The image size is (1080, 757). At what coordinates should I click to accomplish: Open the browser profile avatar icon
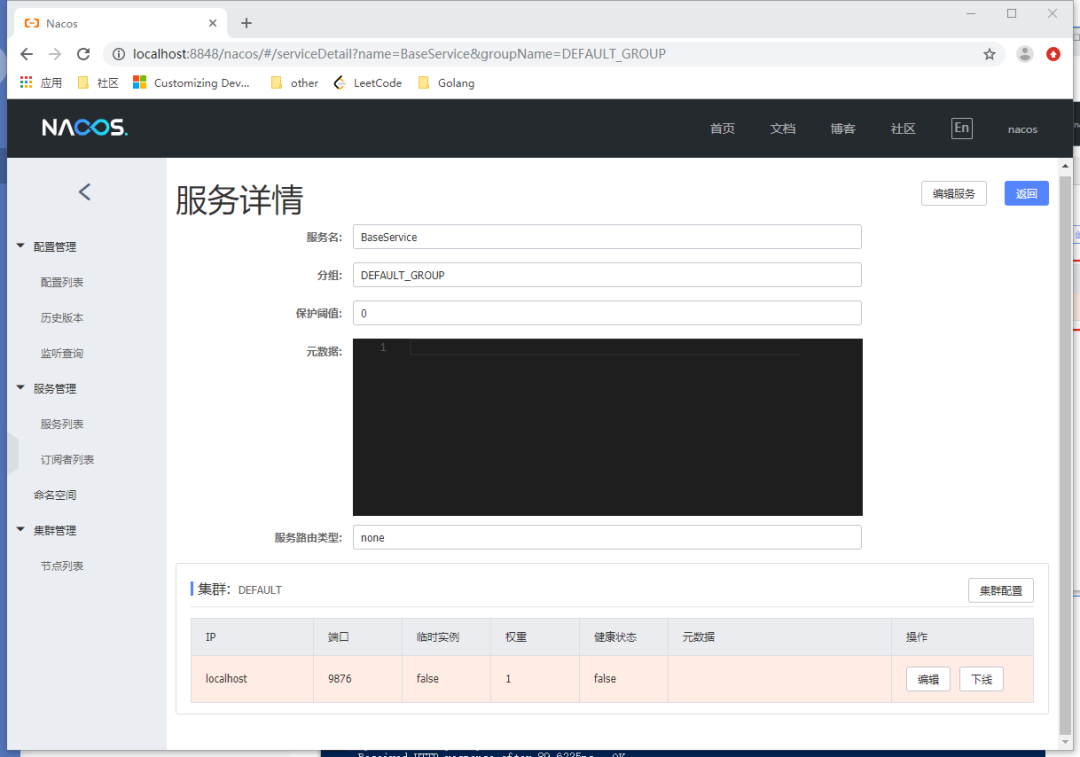point(1025,54)
